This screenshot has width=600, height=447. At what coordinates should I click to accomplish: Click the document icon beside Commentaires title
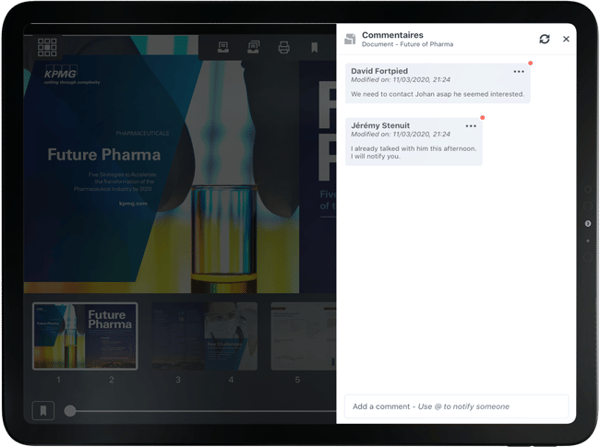pyautogui.click(x=350, y=39)
